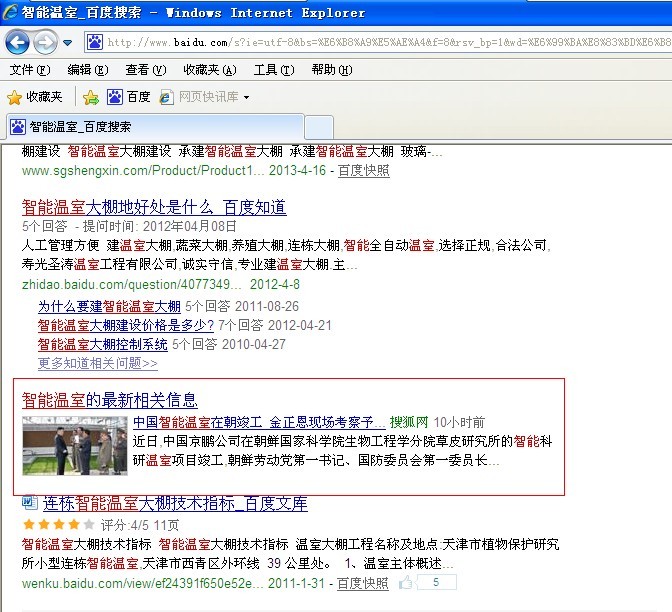This screenshot has height=612, width=672.
Task: Click the thumbs-up like icon
Action: pyautogui.click(x=405, y=582)
